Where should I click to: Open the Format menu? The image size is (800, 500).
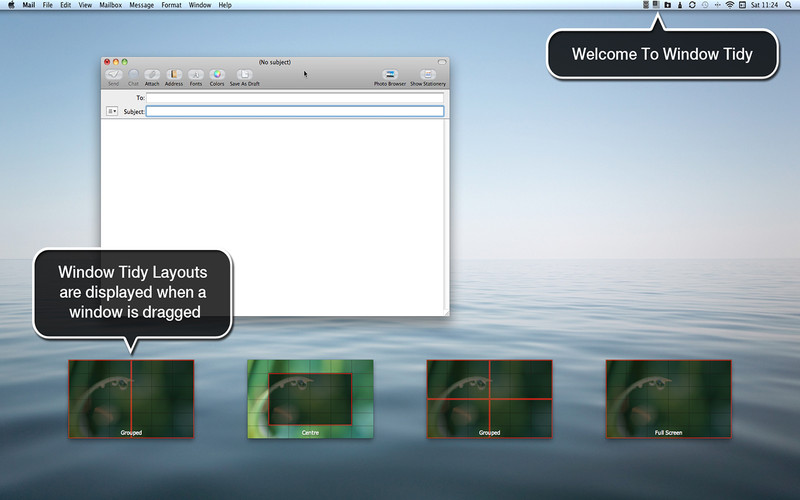171,5
